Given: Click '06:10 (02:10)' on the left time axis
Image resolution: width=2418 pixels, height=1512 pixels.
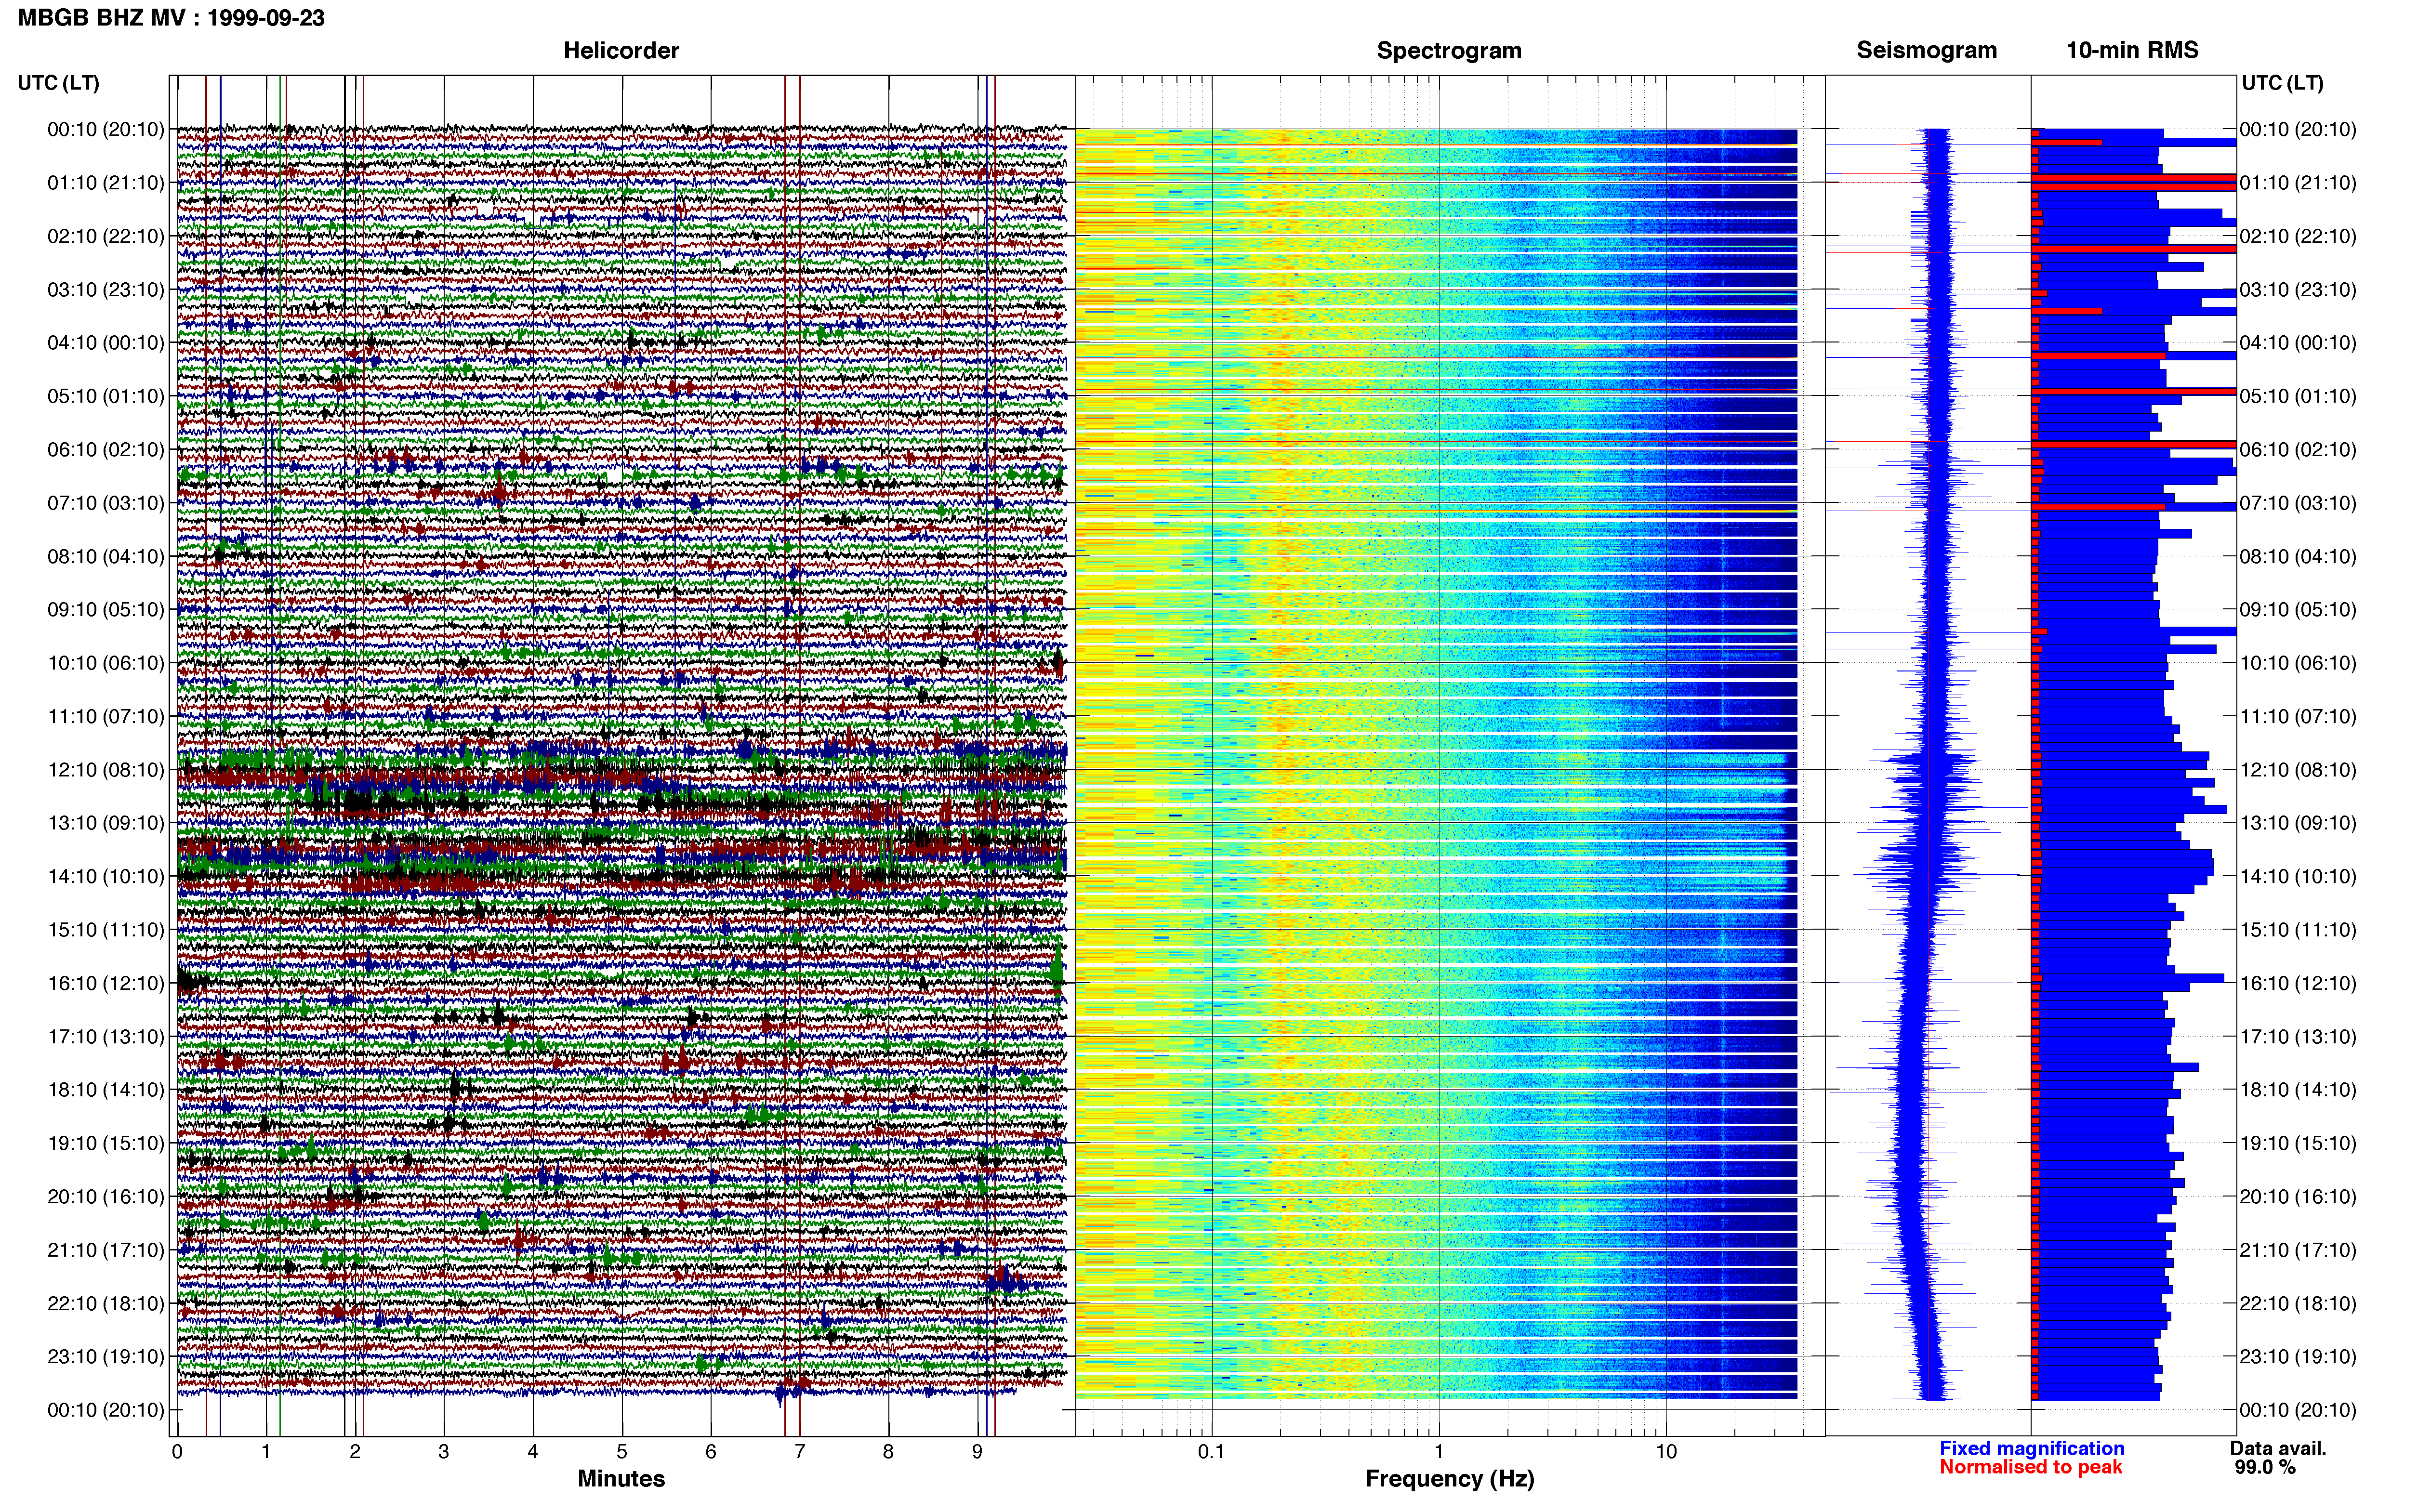Looking at the screenshot, I should click(x=106, y=450).
